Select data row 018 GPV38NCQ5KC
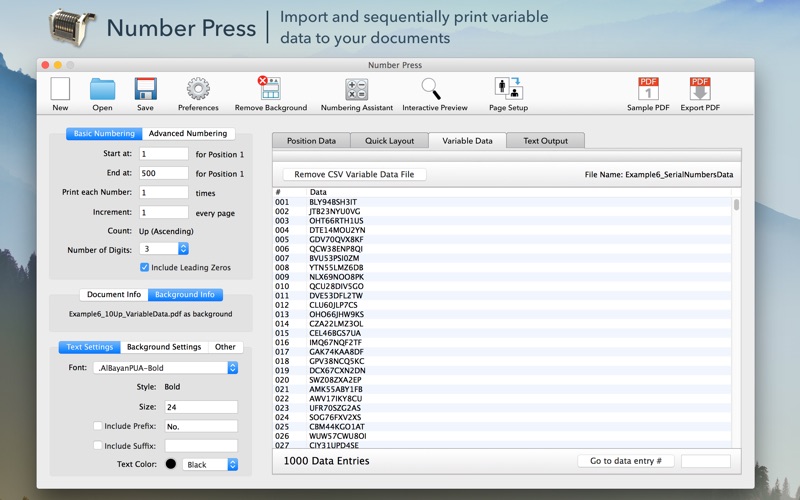Viewport: 800px width, 500px height. point(503,361)
